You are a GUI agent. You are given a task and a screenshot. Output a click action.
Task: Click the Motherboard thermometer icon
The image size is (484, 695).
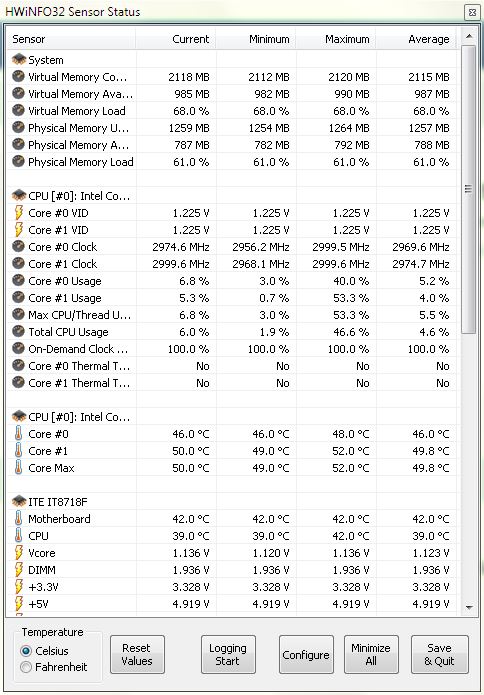tap(18, 519)
